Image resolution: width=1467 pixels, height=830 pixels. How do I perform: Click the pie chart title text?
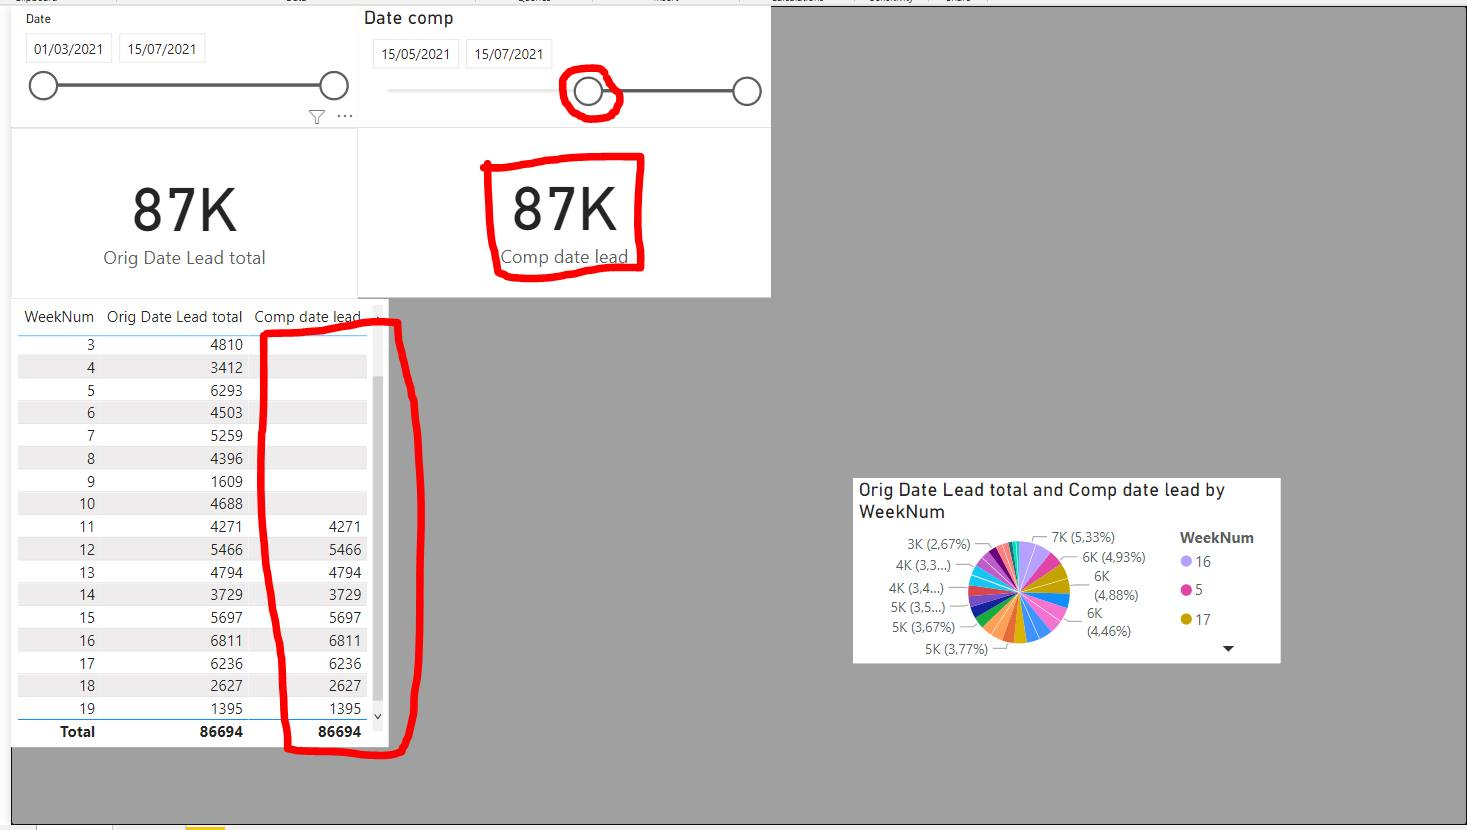[x=1042, y=501]
